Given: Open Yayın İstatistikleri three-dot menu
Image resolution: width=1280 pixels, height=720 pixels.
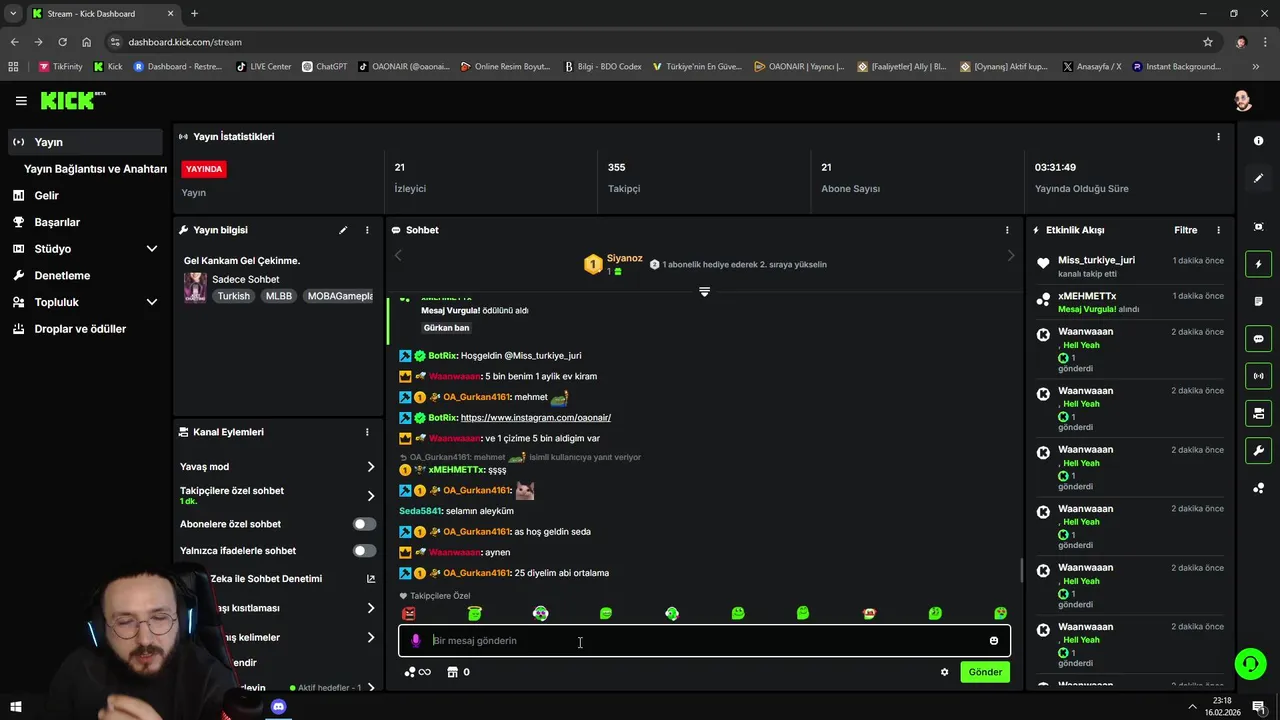Looking at the screenshot, I should point(1218,137).
